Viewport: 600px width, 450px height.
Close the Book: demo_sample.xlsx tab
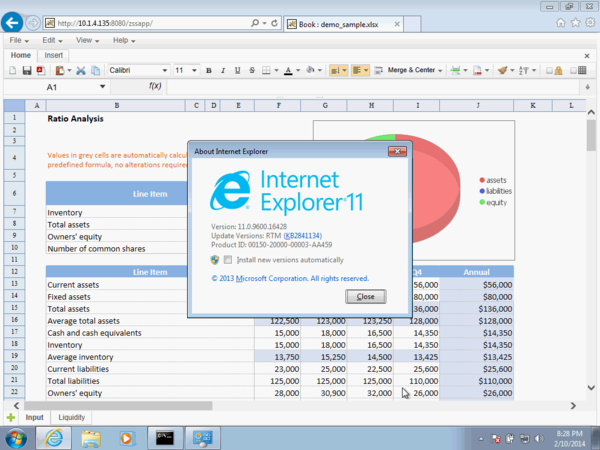click(x=397, y=24)
